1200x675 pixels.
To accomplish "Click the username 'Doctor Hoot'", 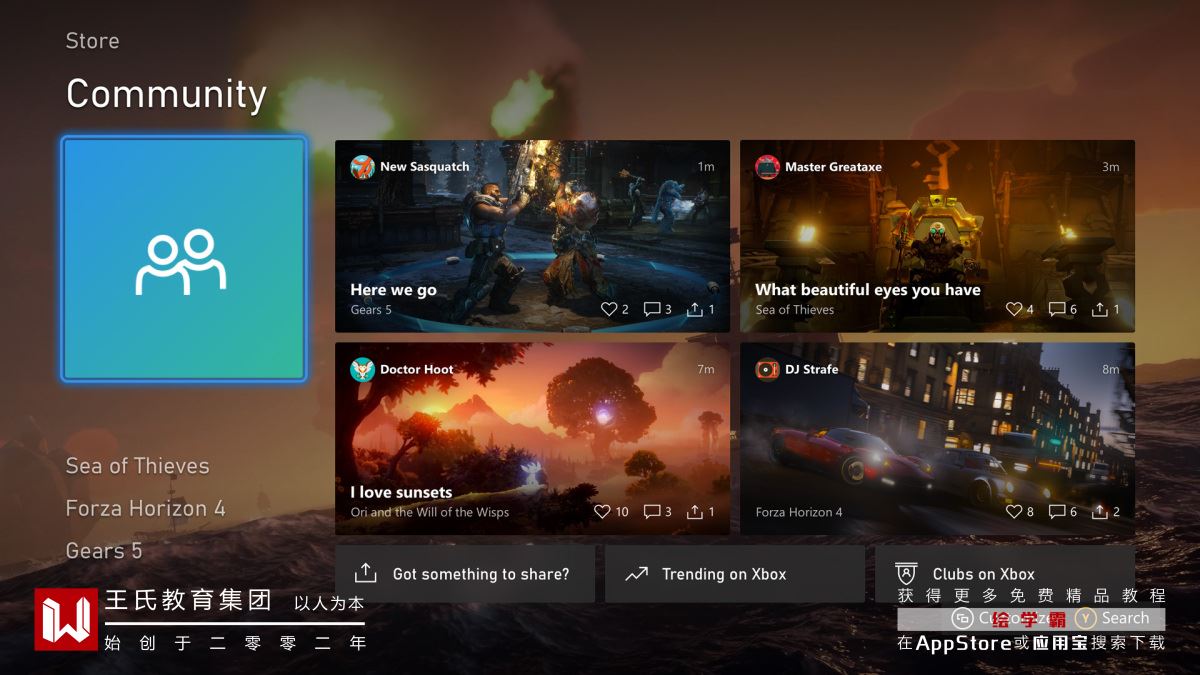I will (x=416, y=369).
